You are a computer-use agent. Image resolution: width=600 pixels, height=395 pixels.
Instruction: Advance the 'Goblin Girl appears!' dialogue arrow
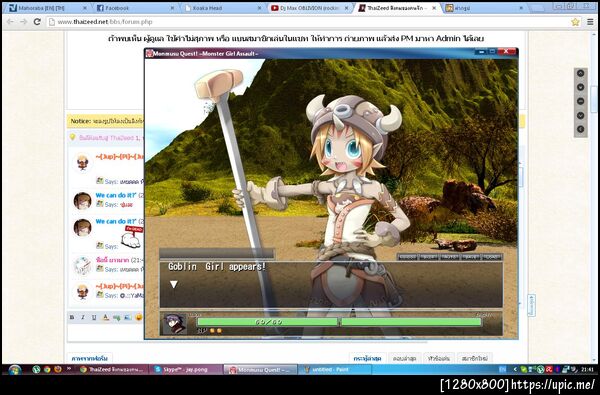click(174, 284)
